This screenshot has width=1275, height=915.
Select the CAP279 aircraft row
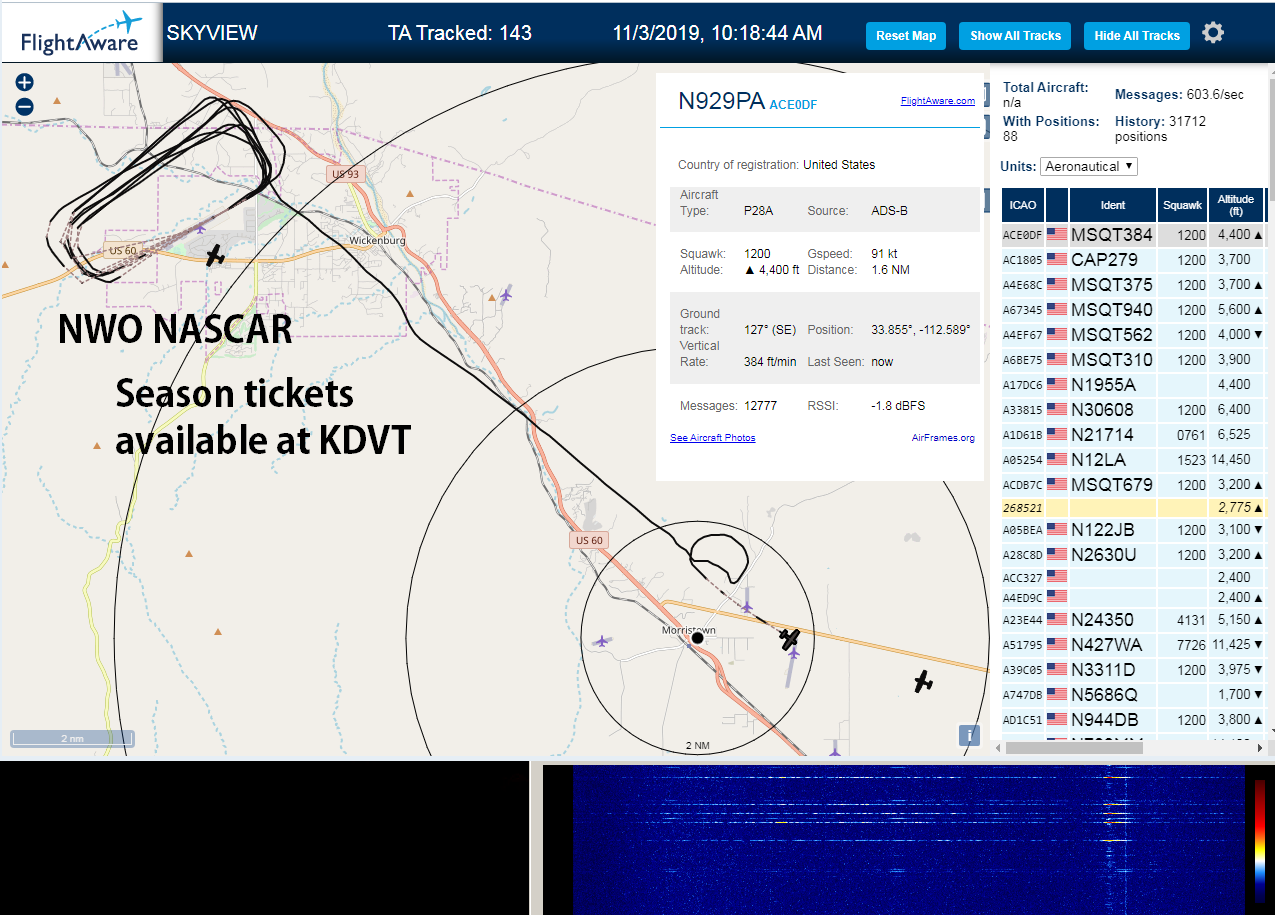1133,260
